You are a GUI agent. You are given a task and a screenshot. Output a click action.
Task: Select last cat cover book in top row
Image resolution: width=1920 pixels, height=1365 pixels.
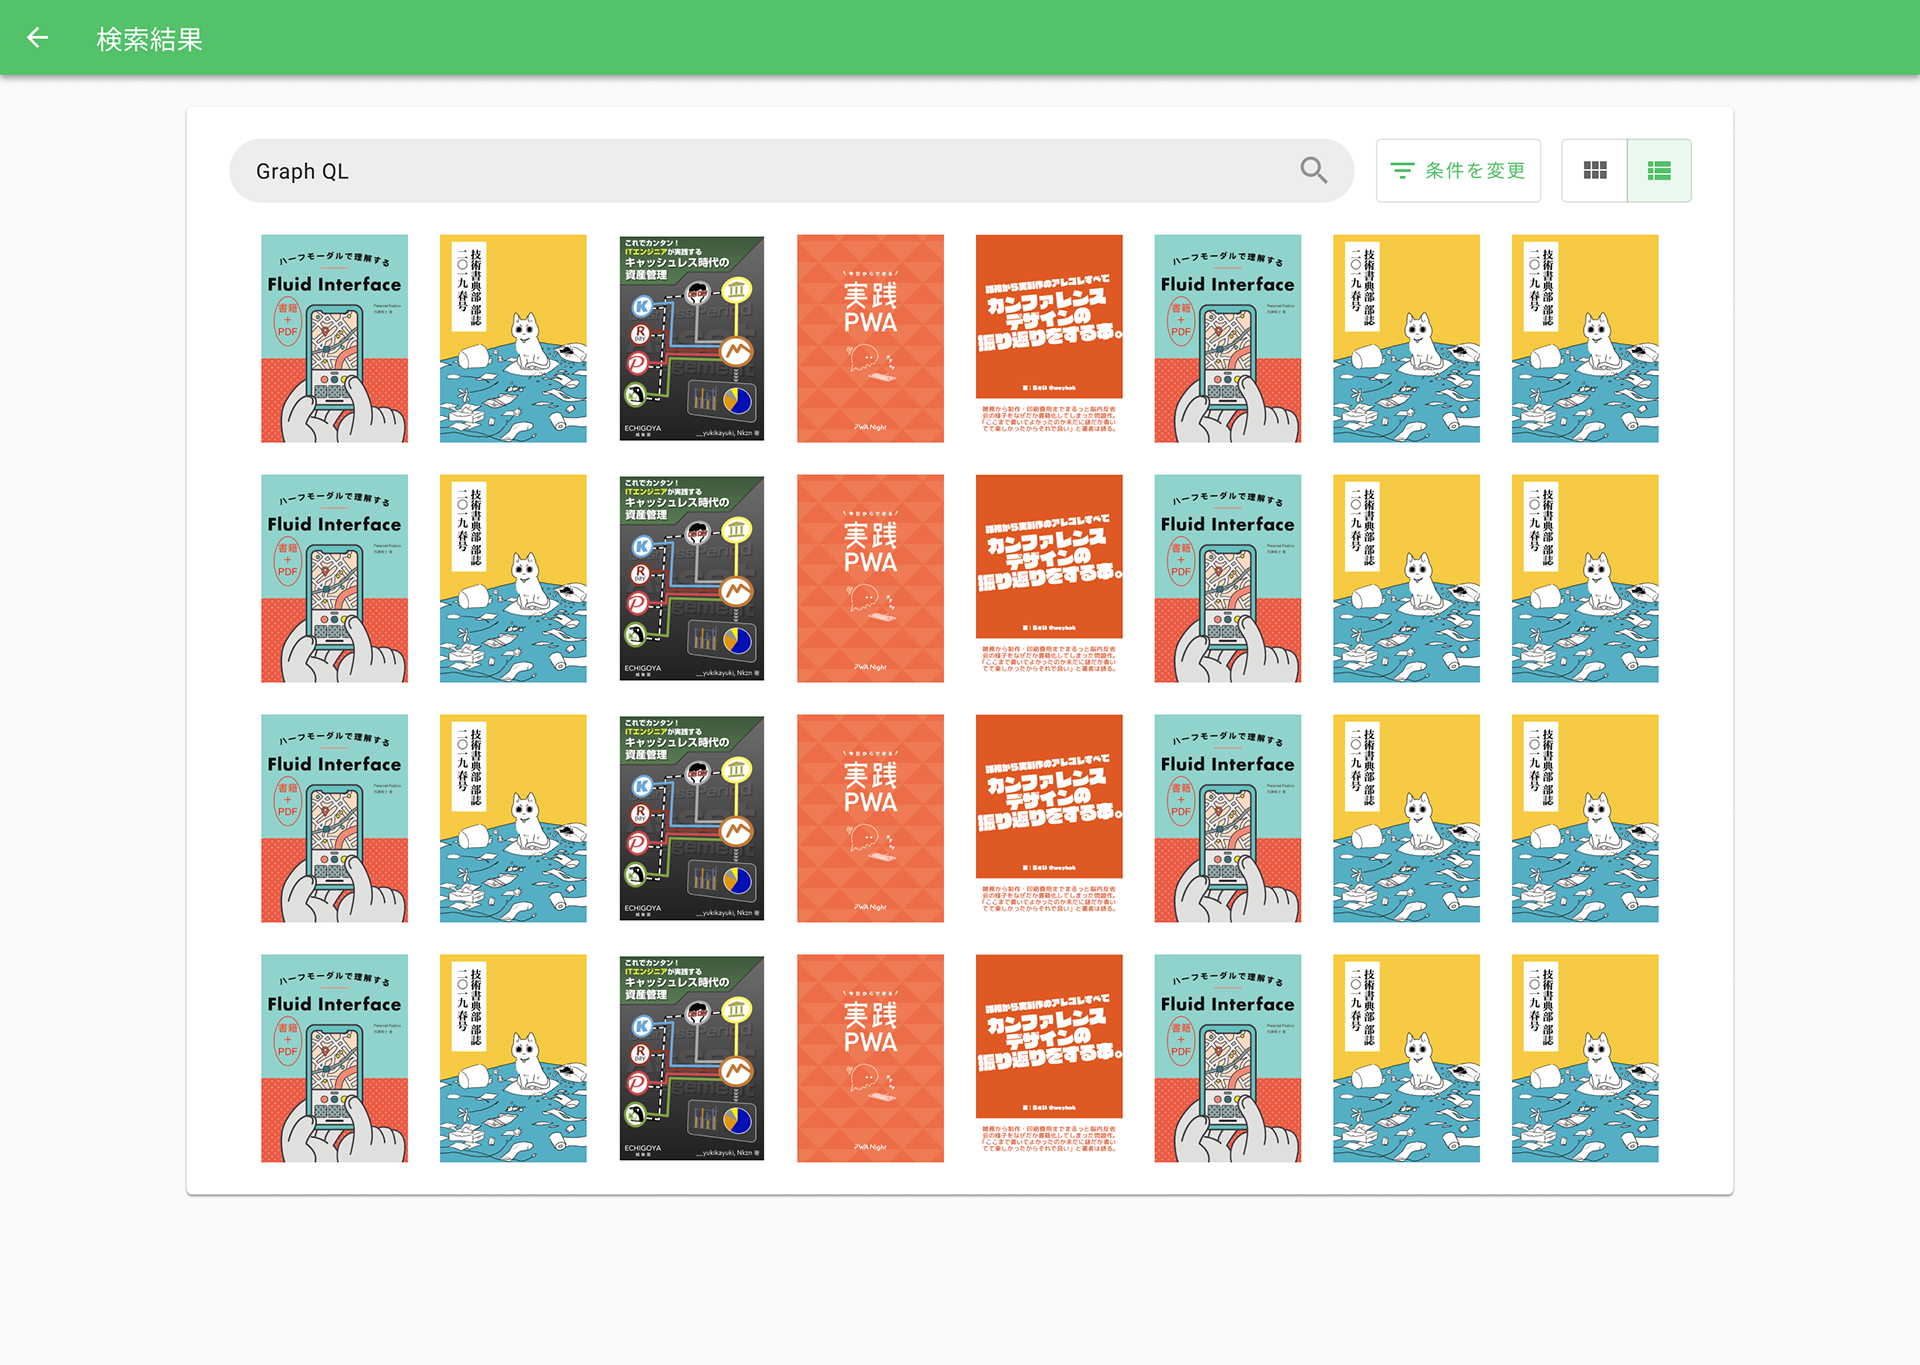tap(1584, 338)
